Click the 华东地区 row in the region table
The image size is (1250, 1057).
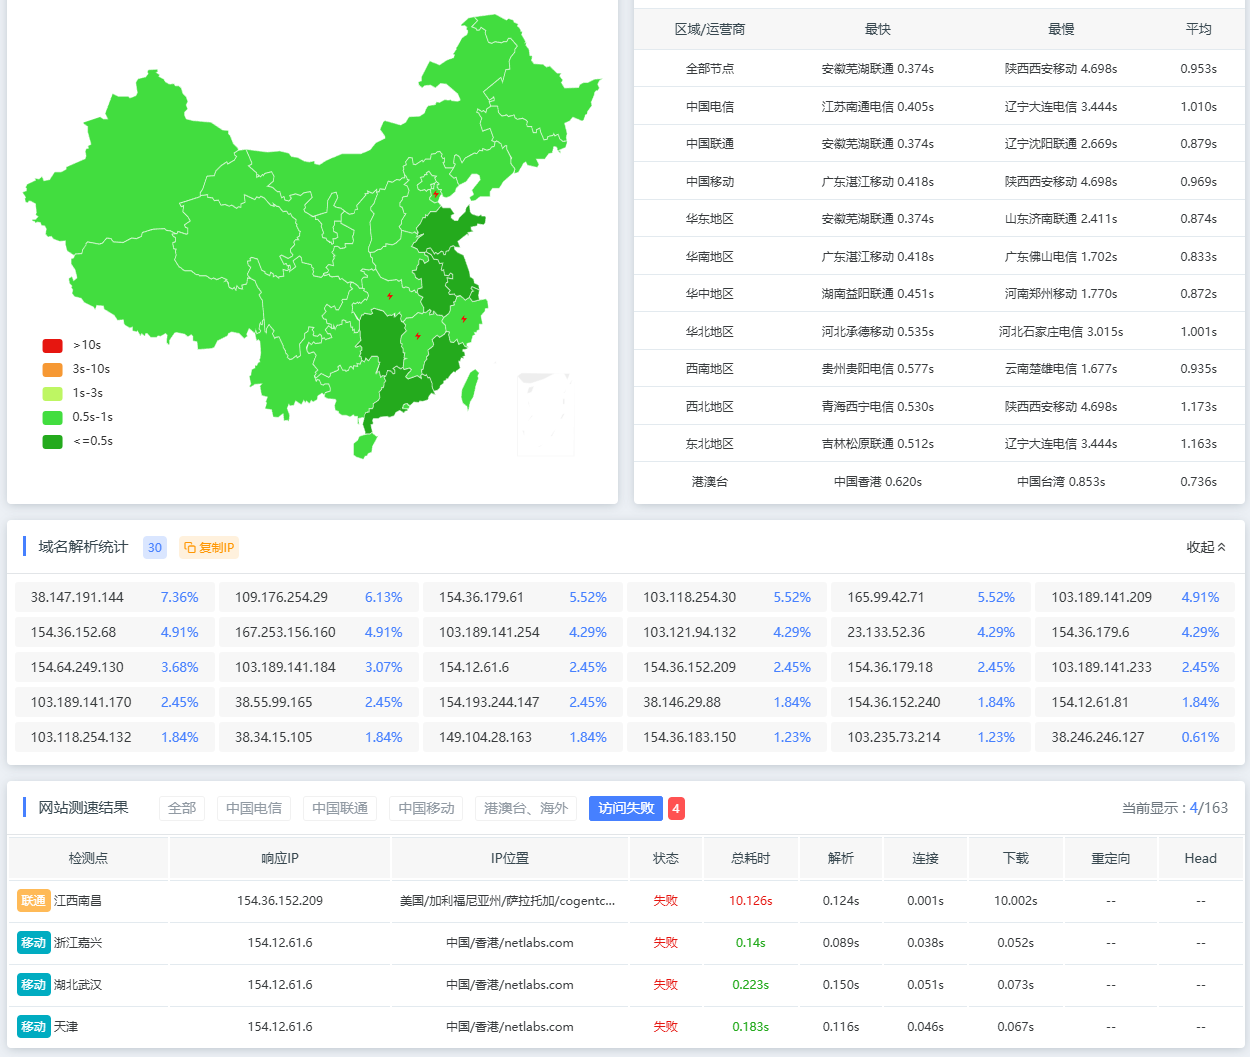(710, 219)
